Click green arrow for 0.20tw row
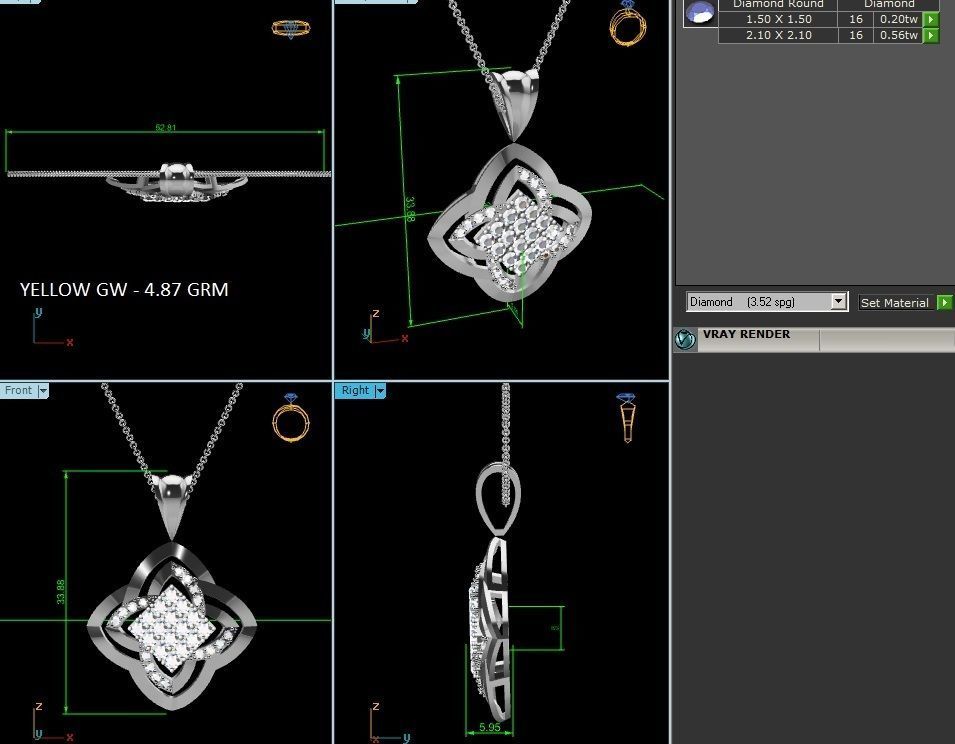This screenshot has width=955, height=744. tap(931, 19)
